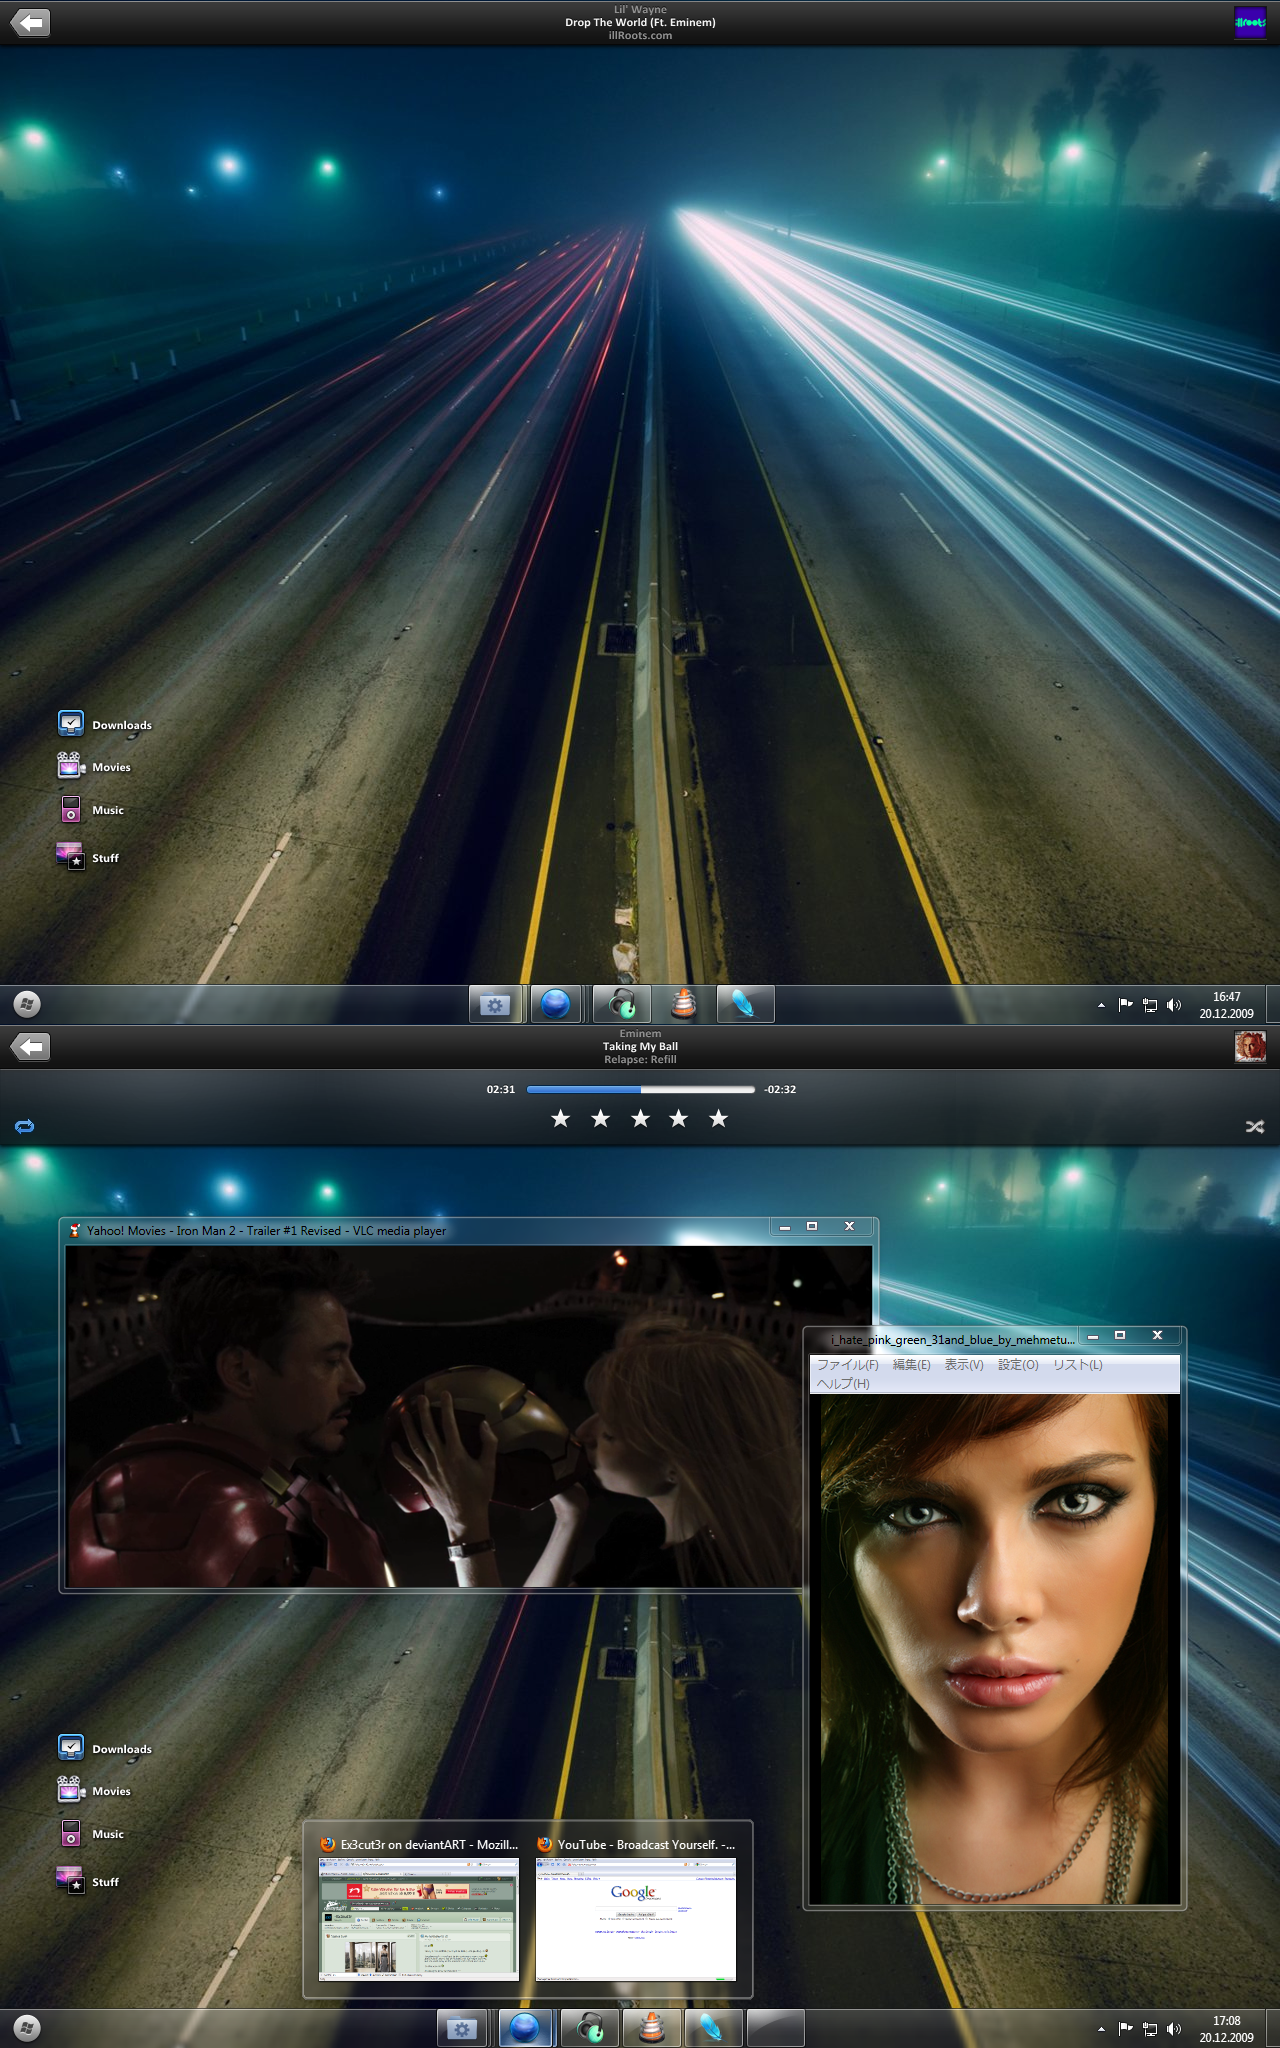
Task: Click the back arrow beside the Lil' Wayne track
Action: tap(30, 22)
